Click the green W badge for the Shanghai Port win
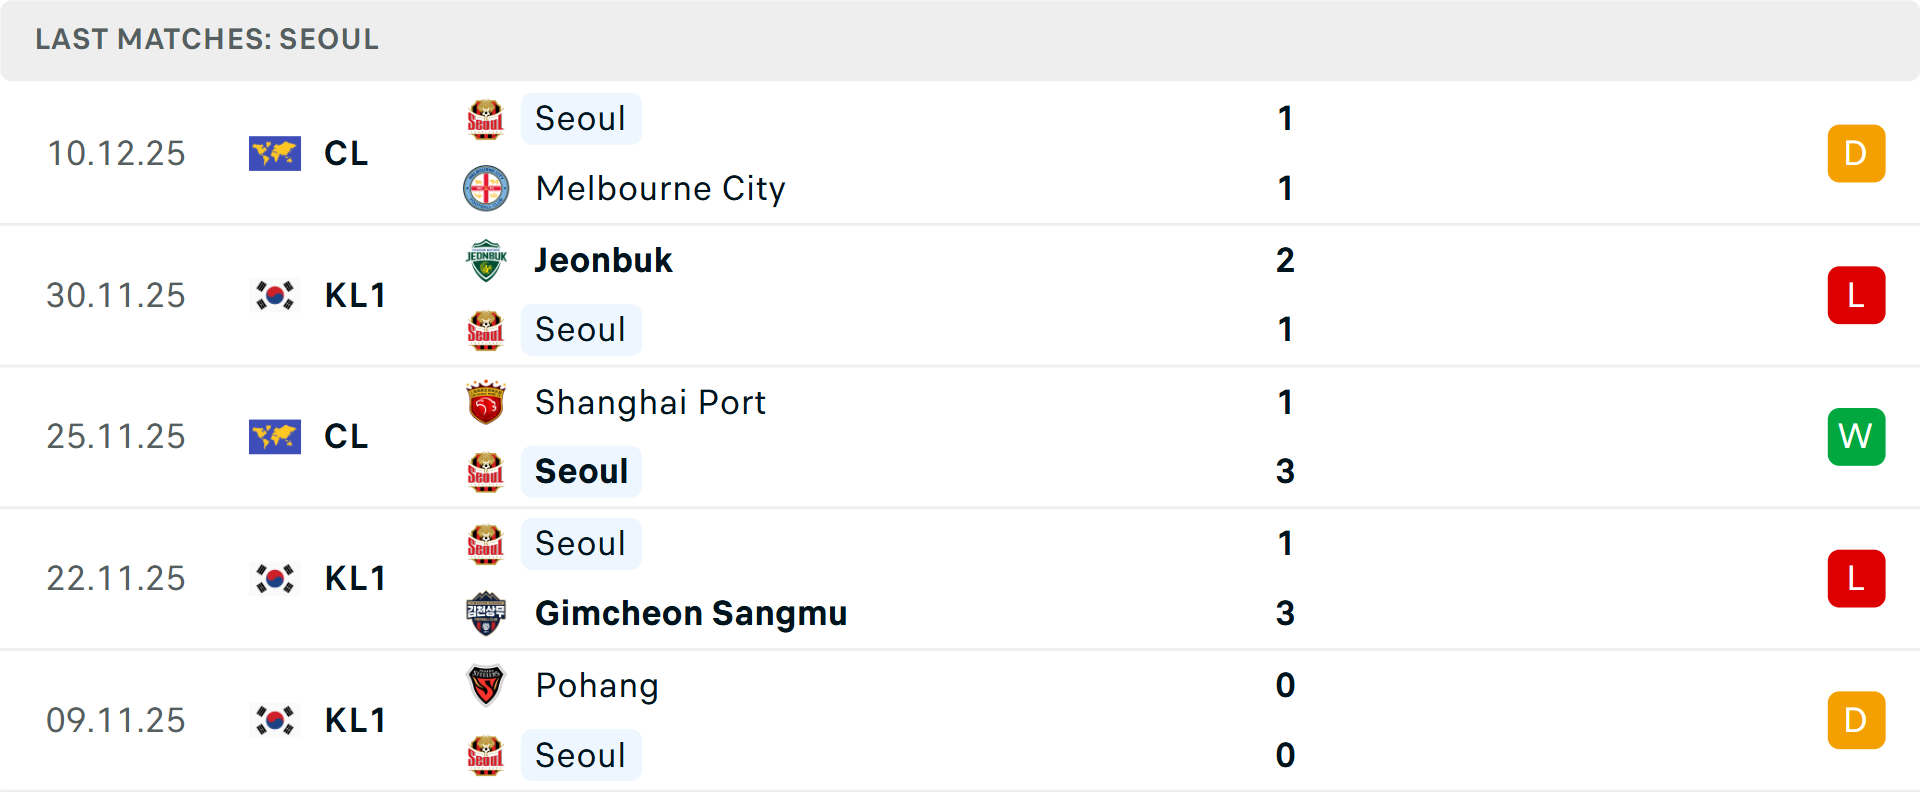The height and width of the screenshot is (792, 1920). click(x=1856, y=436)
